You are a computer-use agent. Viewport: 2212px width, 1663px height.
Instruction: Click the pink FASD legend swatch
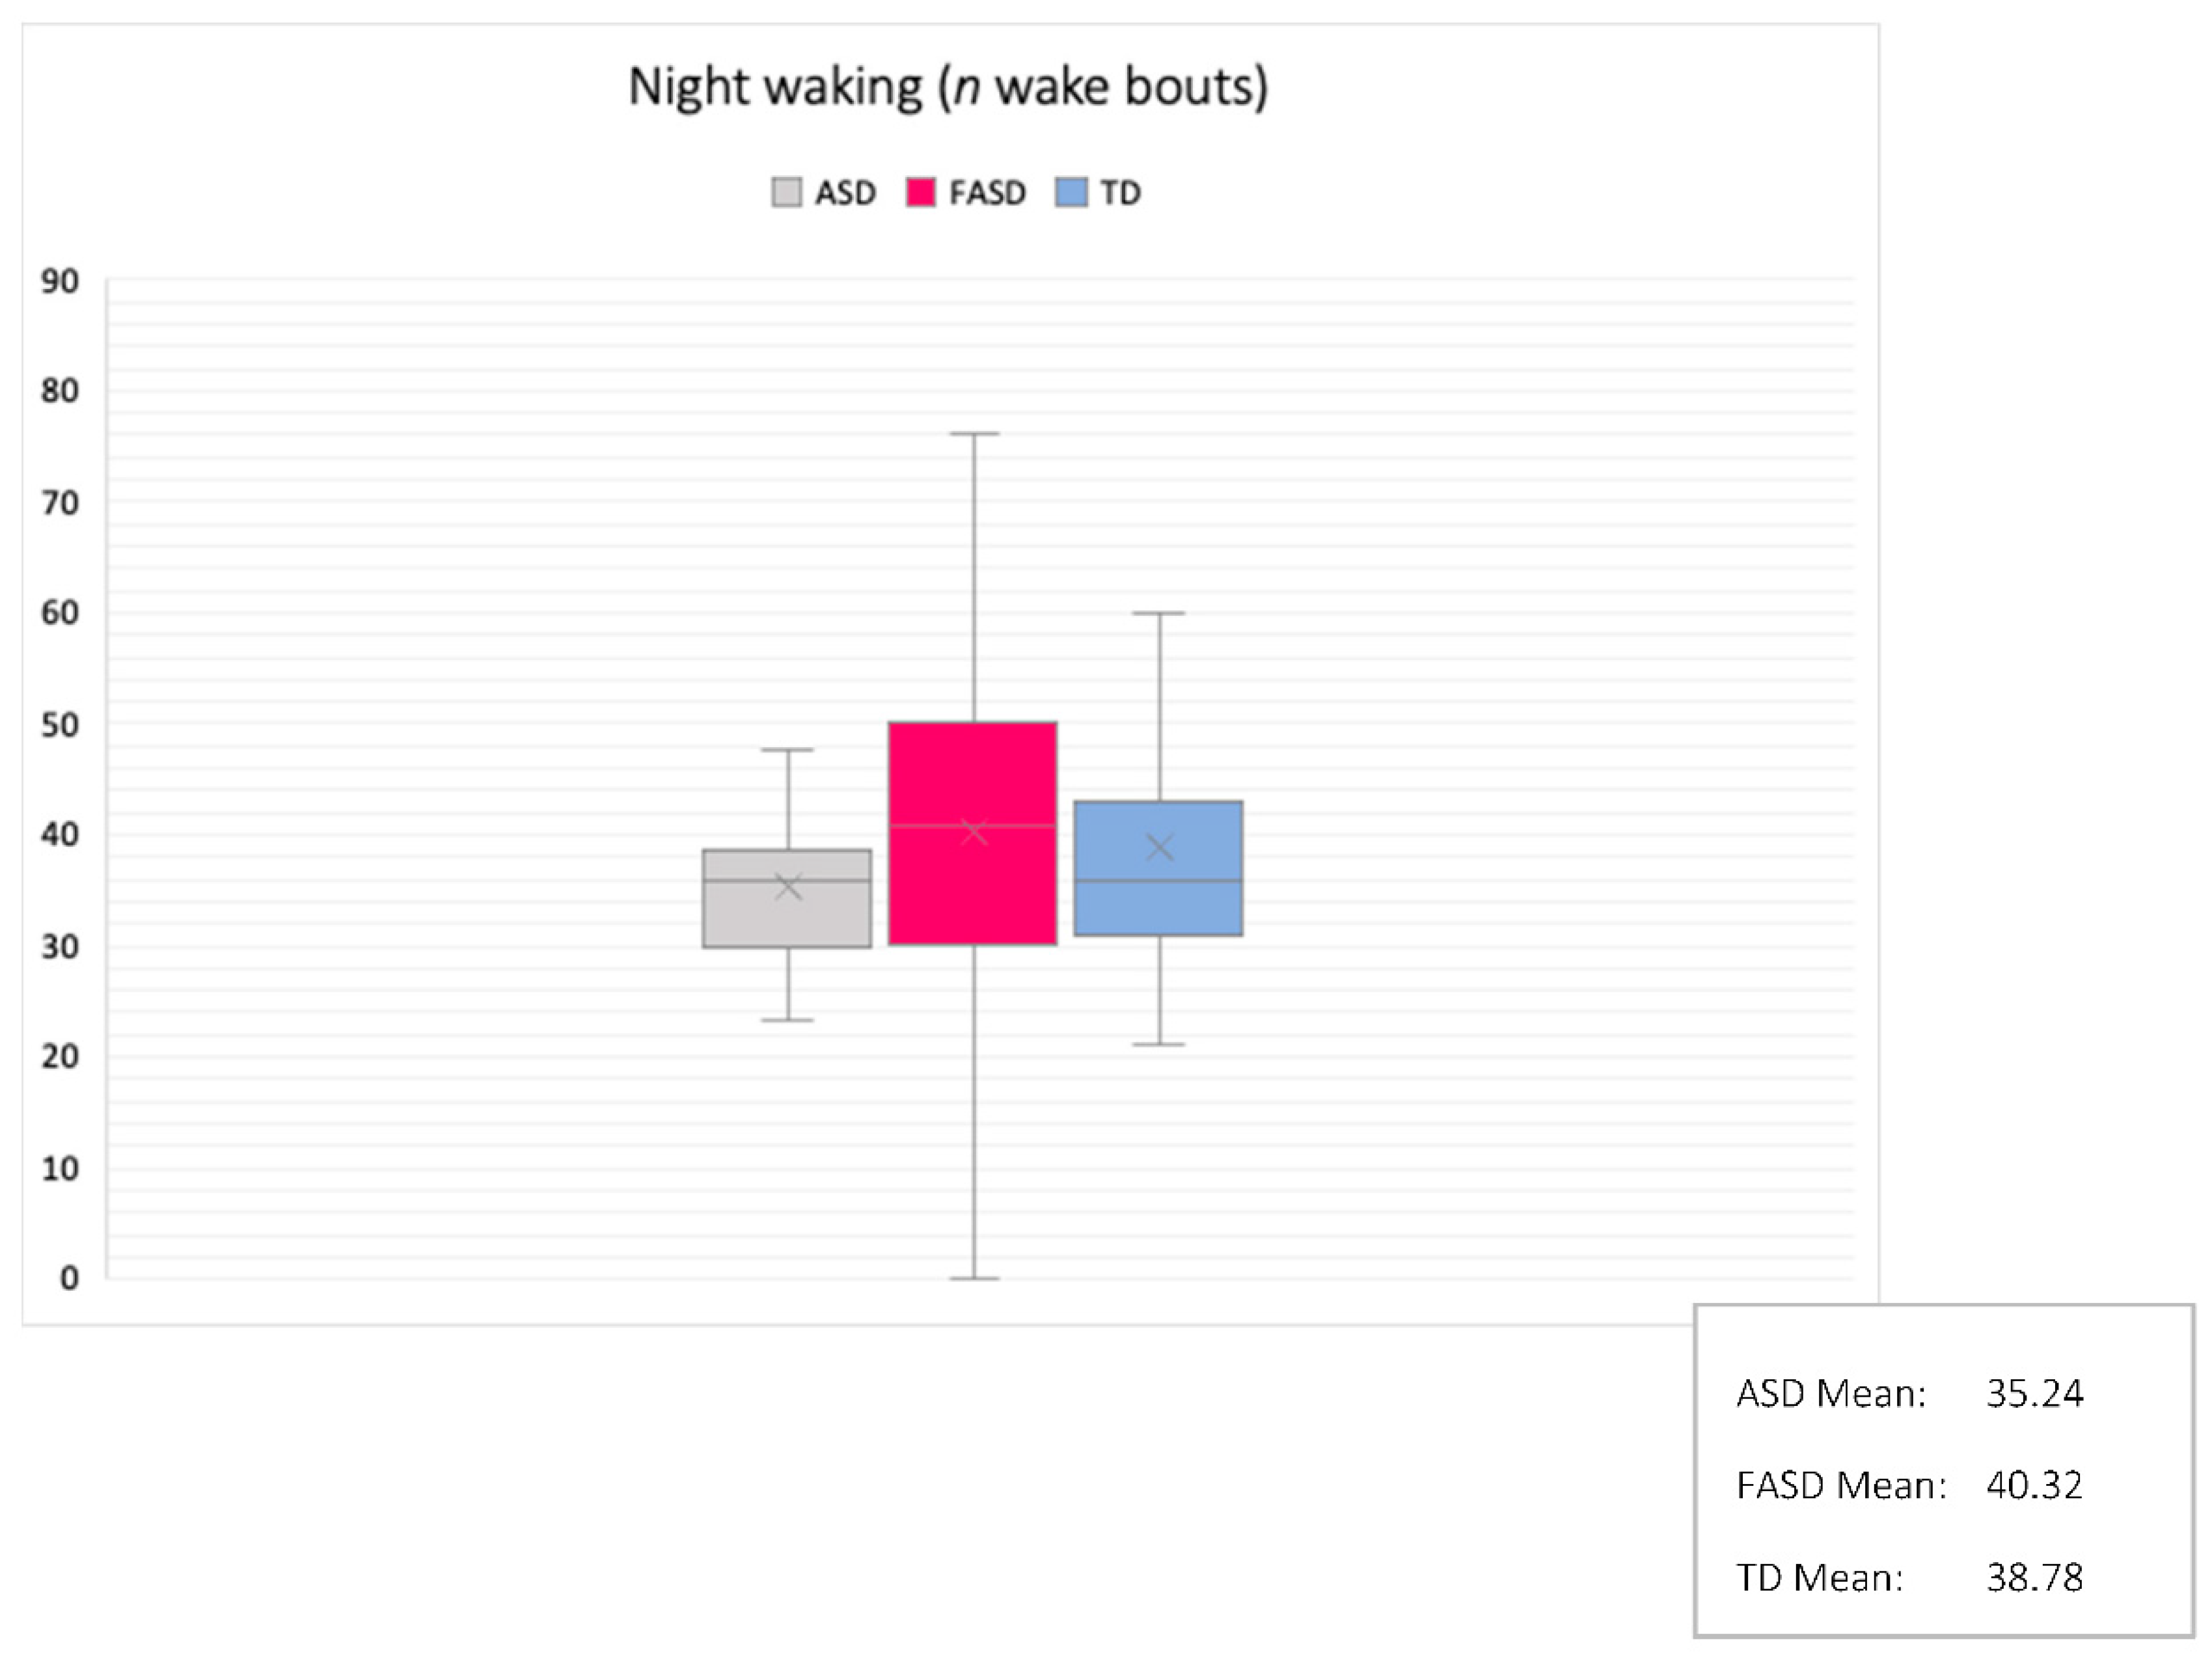click(x=921, y=192)
